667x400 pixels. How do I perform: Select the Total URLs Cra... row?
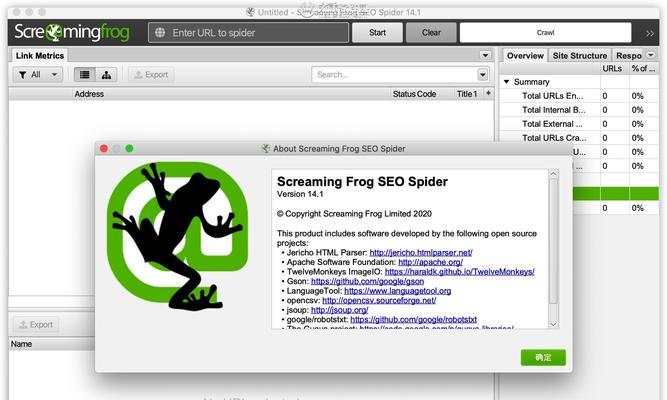[x=580, y=138]
